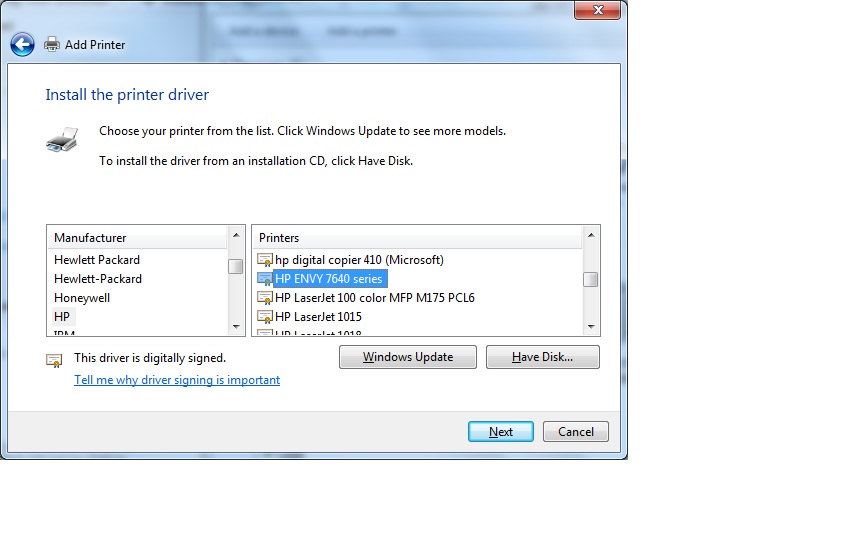Click Manufacturer list scroll up arrow
The height and width of the screenshot is (540, 864).
(236, 235)
